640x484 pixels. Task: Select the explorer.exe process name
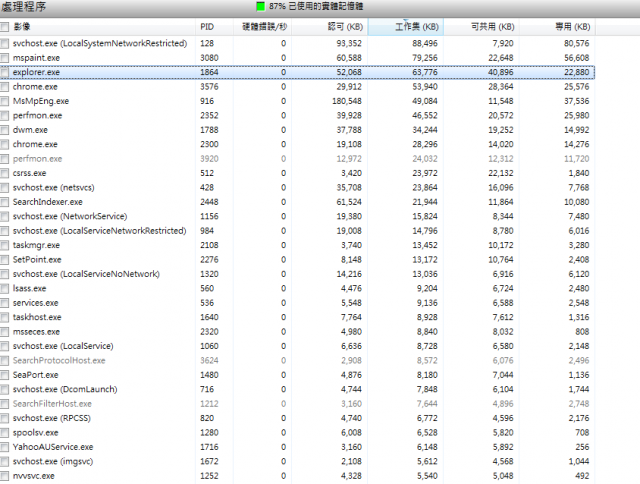pos(36,72)
